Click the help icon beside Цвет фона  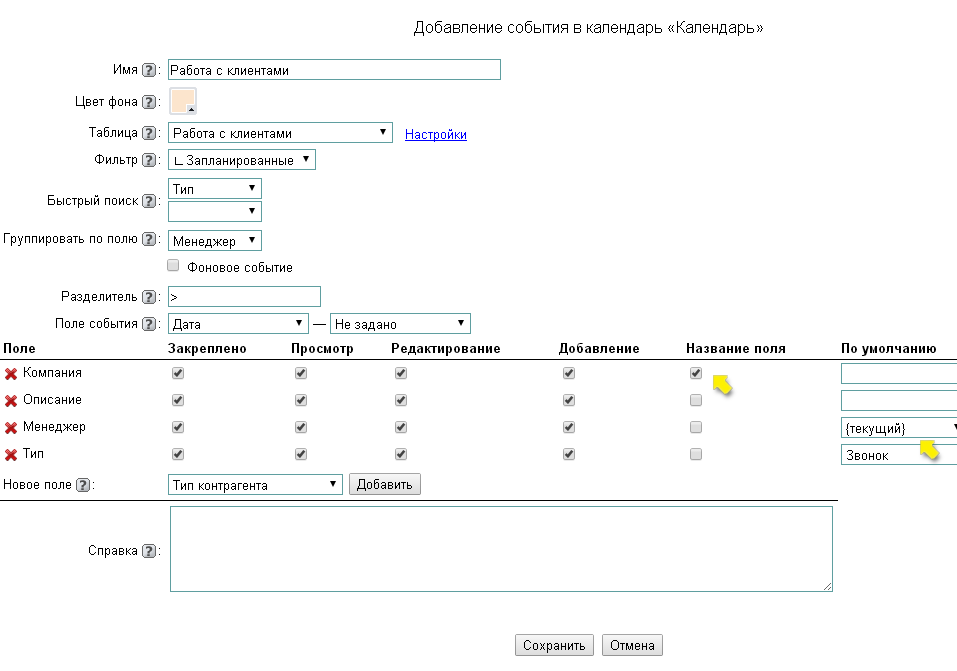coord(149,102)
